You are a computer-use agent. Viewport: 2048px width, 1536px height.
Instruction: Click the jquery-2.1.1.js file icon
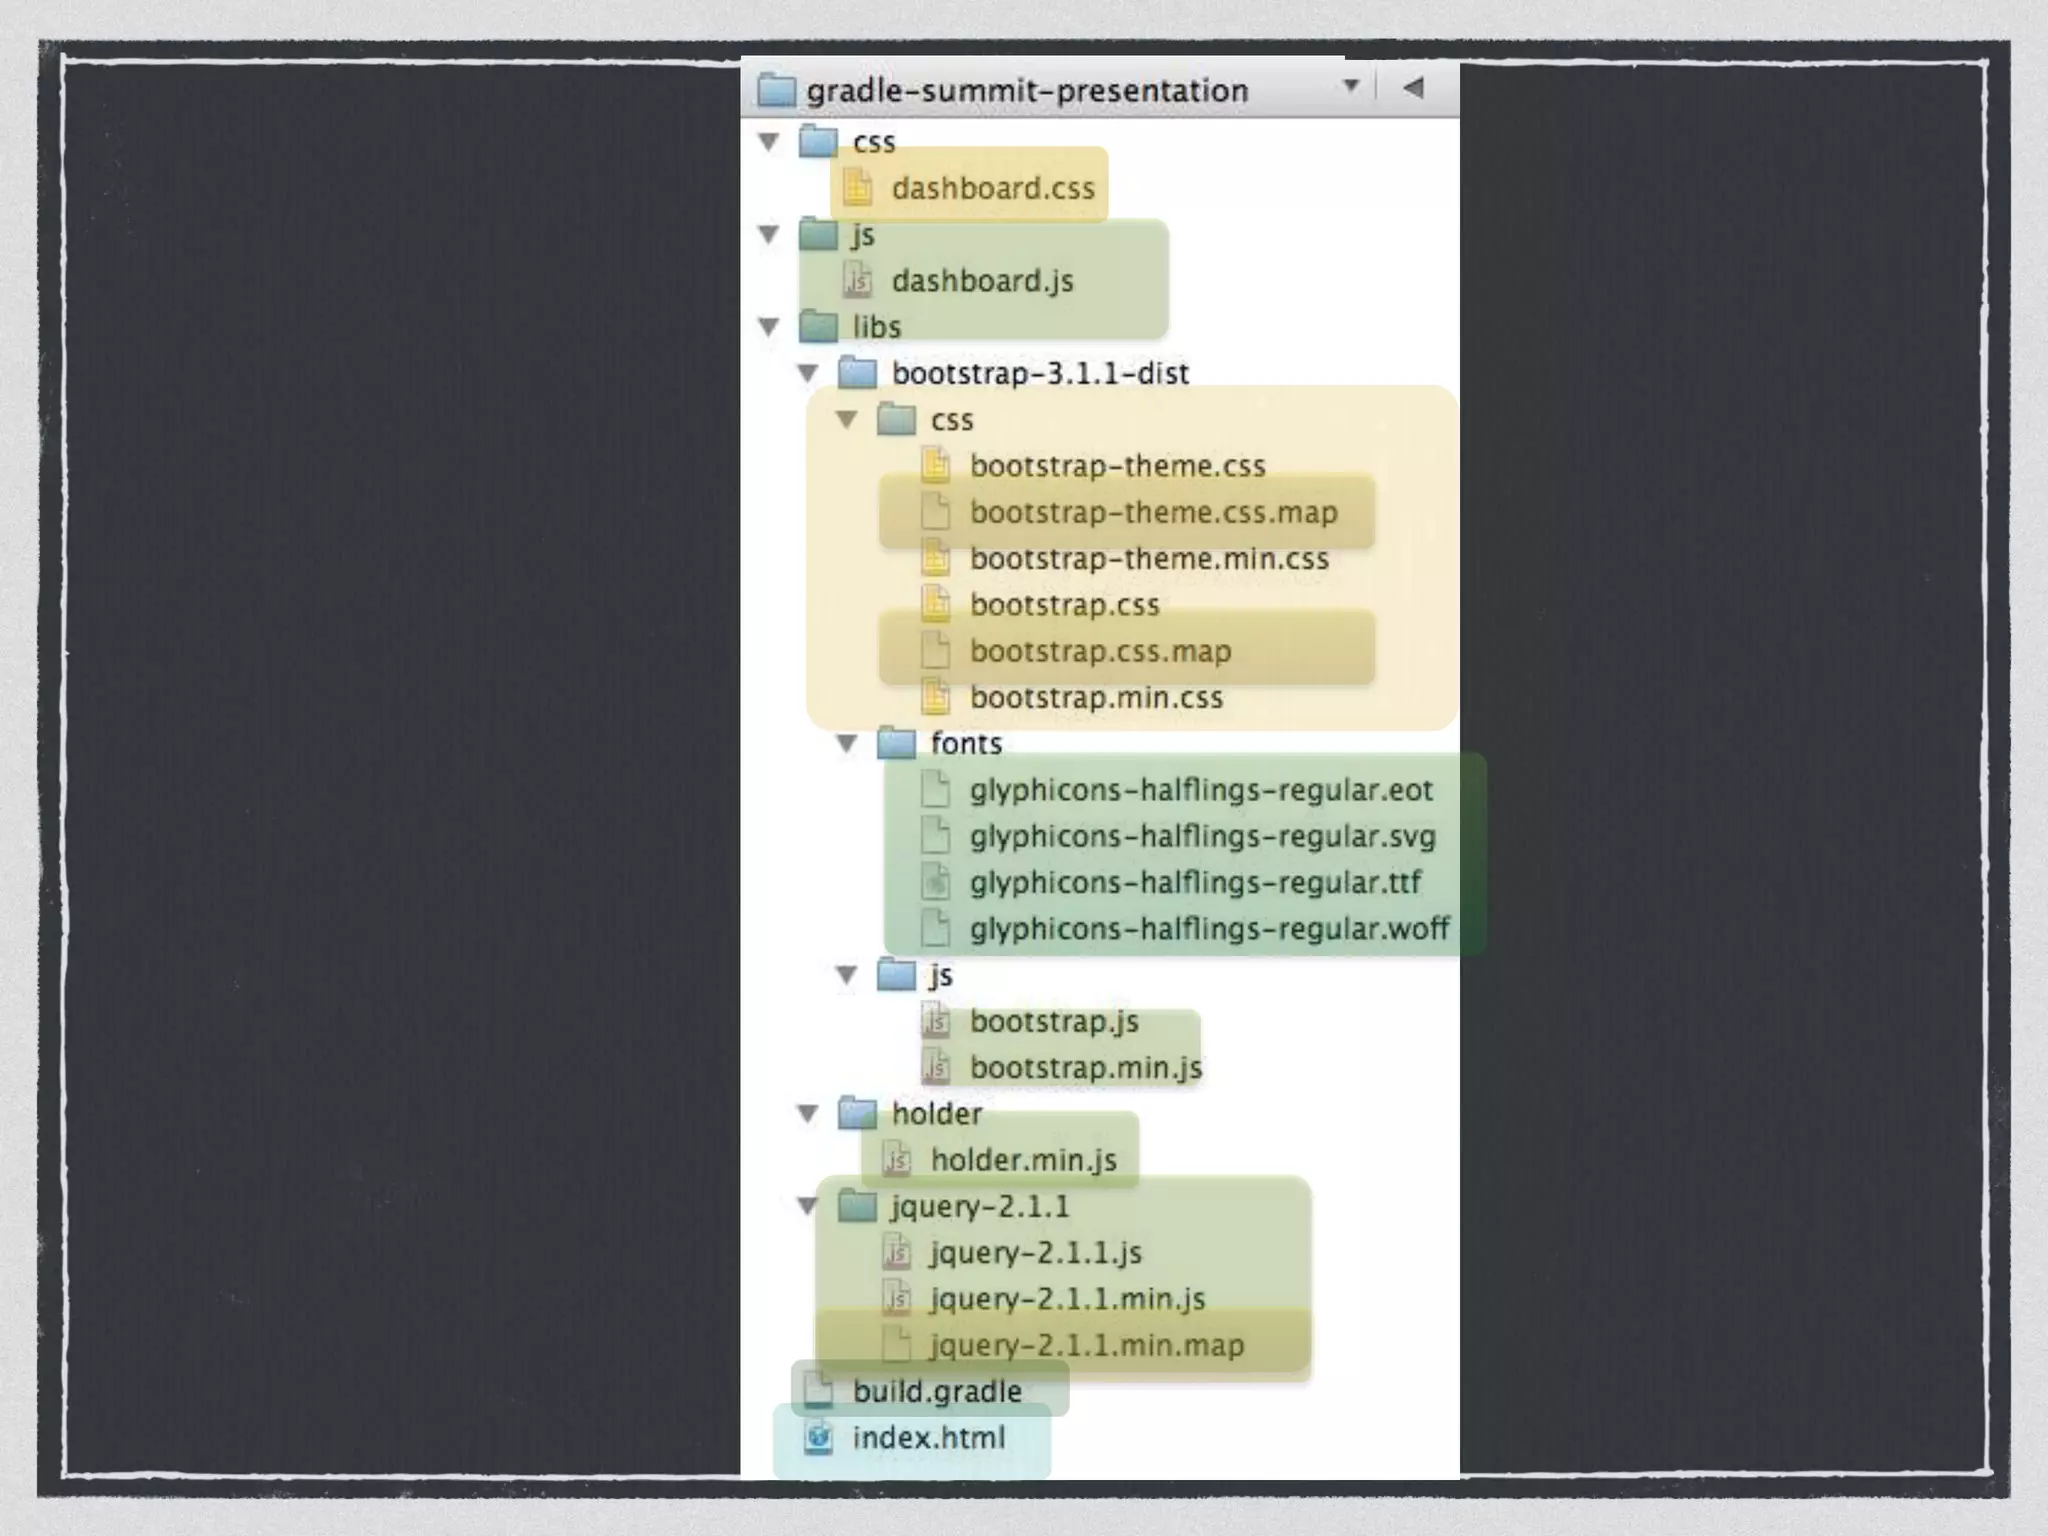(896, 1251)
